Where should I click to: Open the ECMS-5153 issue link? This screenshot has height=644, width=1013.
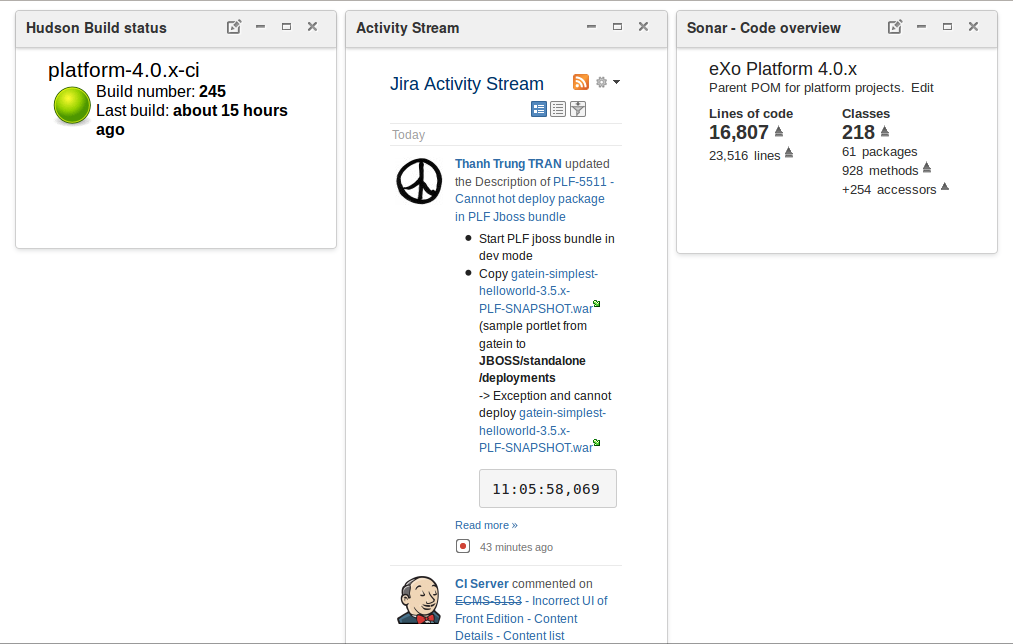[488, 601]
